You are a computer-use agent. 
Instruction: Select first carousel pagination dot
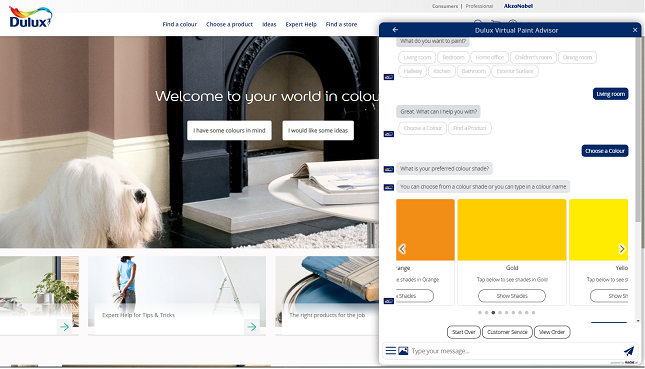click(480, 313)
